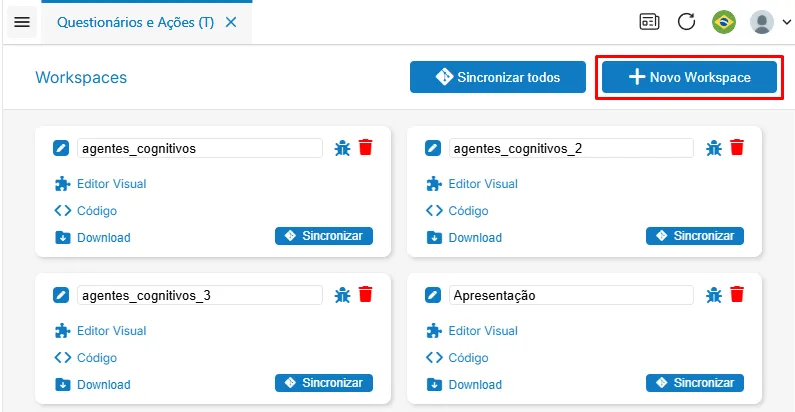Delete the agentes_cognitivos_2 workspace with trash icon

(737, 147)
